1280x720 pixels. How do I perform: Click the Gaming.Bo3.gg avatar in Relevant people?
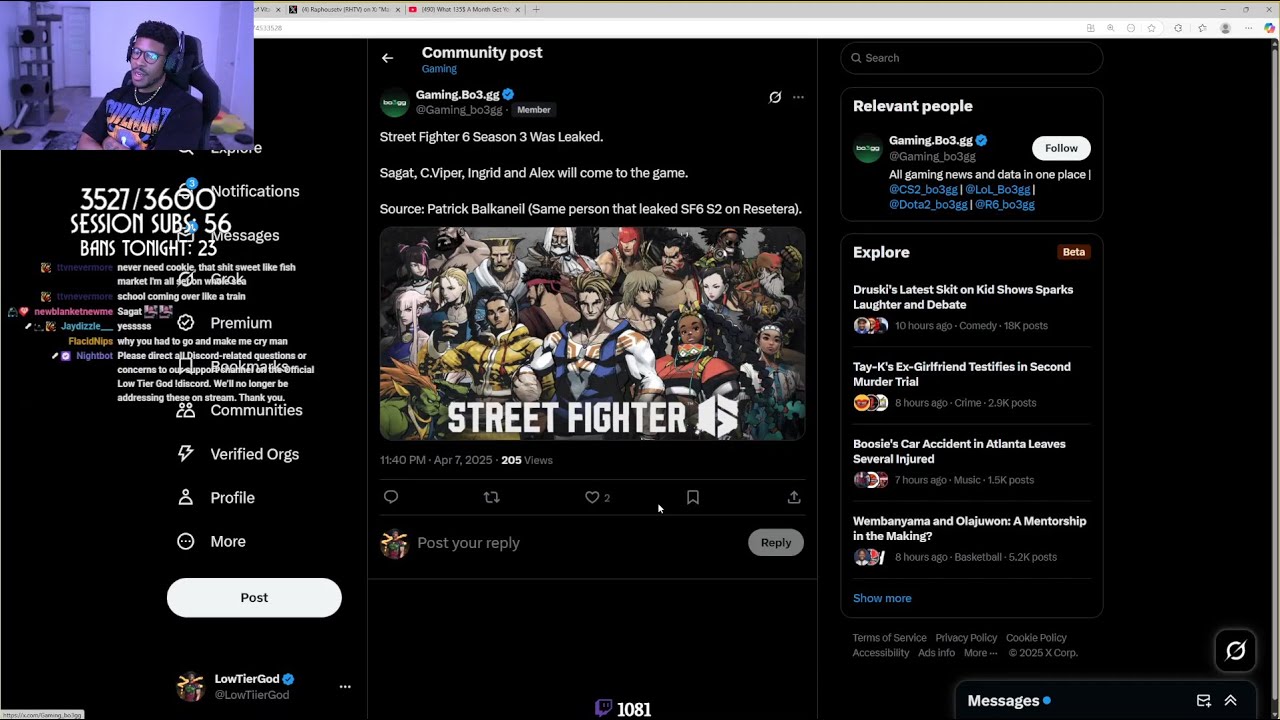click(x=867, y=148)
